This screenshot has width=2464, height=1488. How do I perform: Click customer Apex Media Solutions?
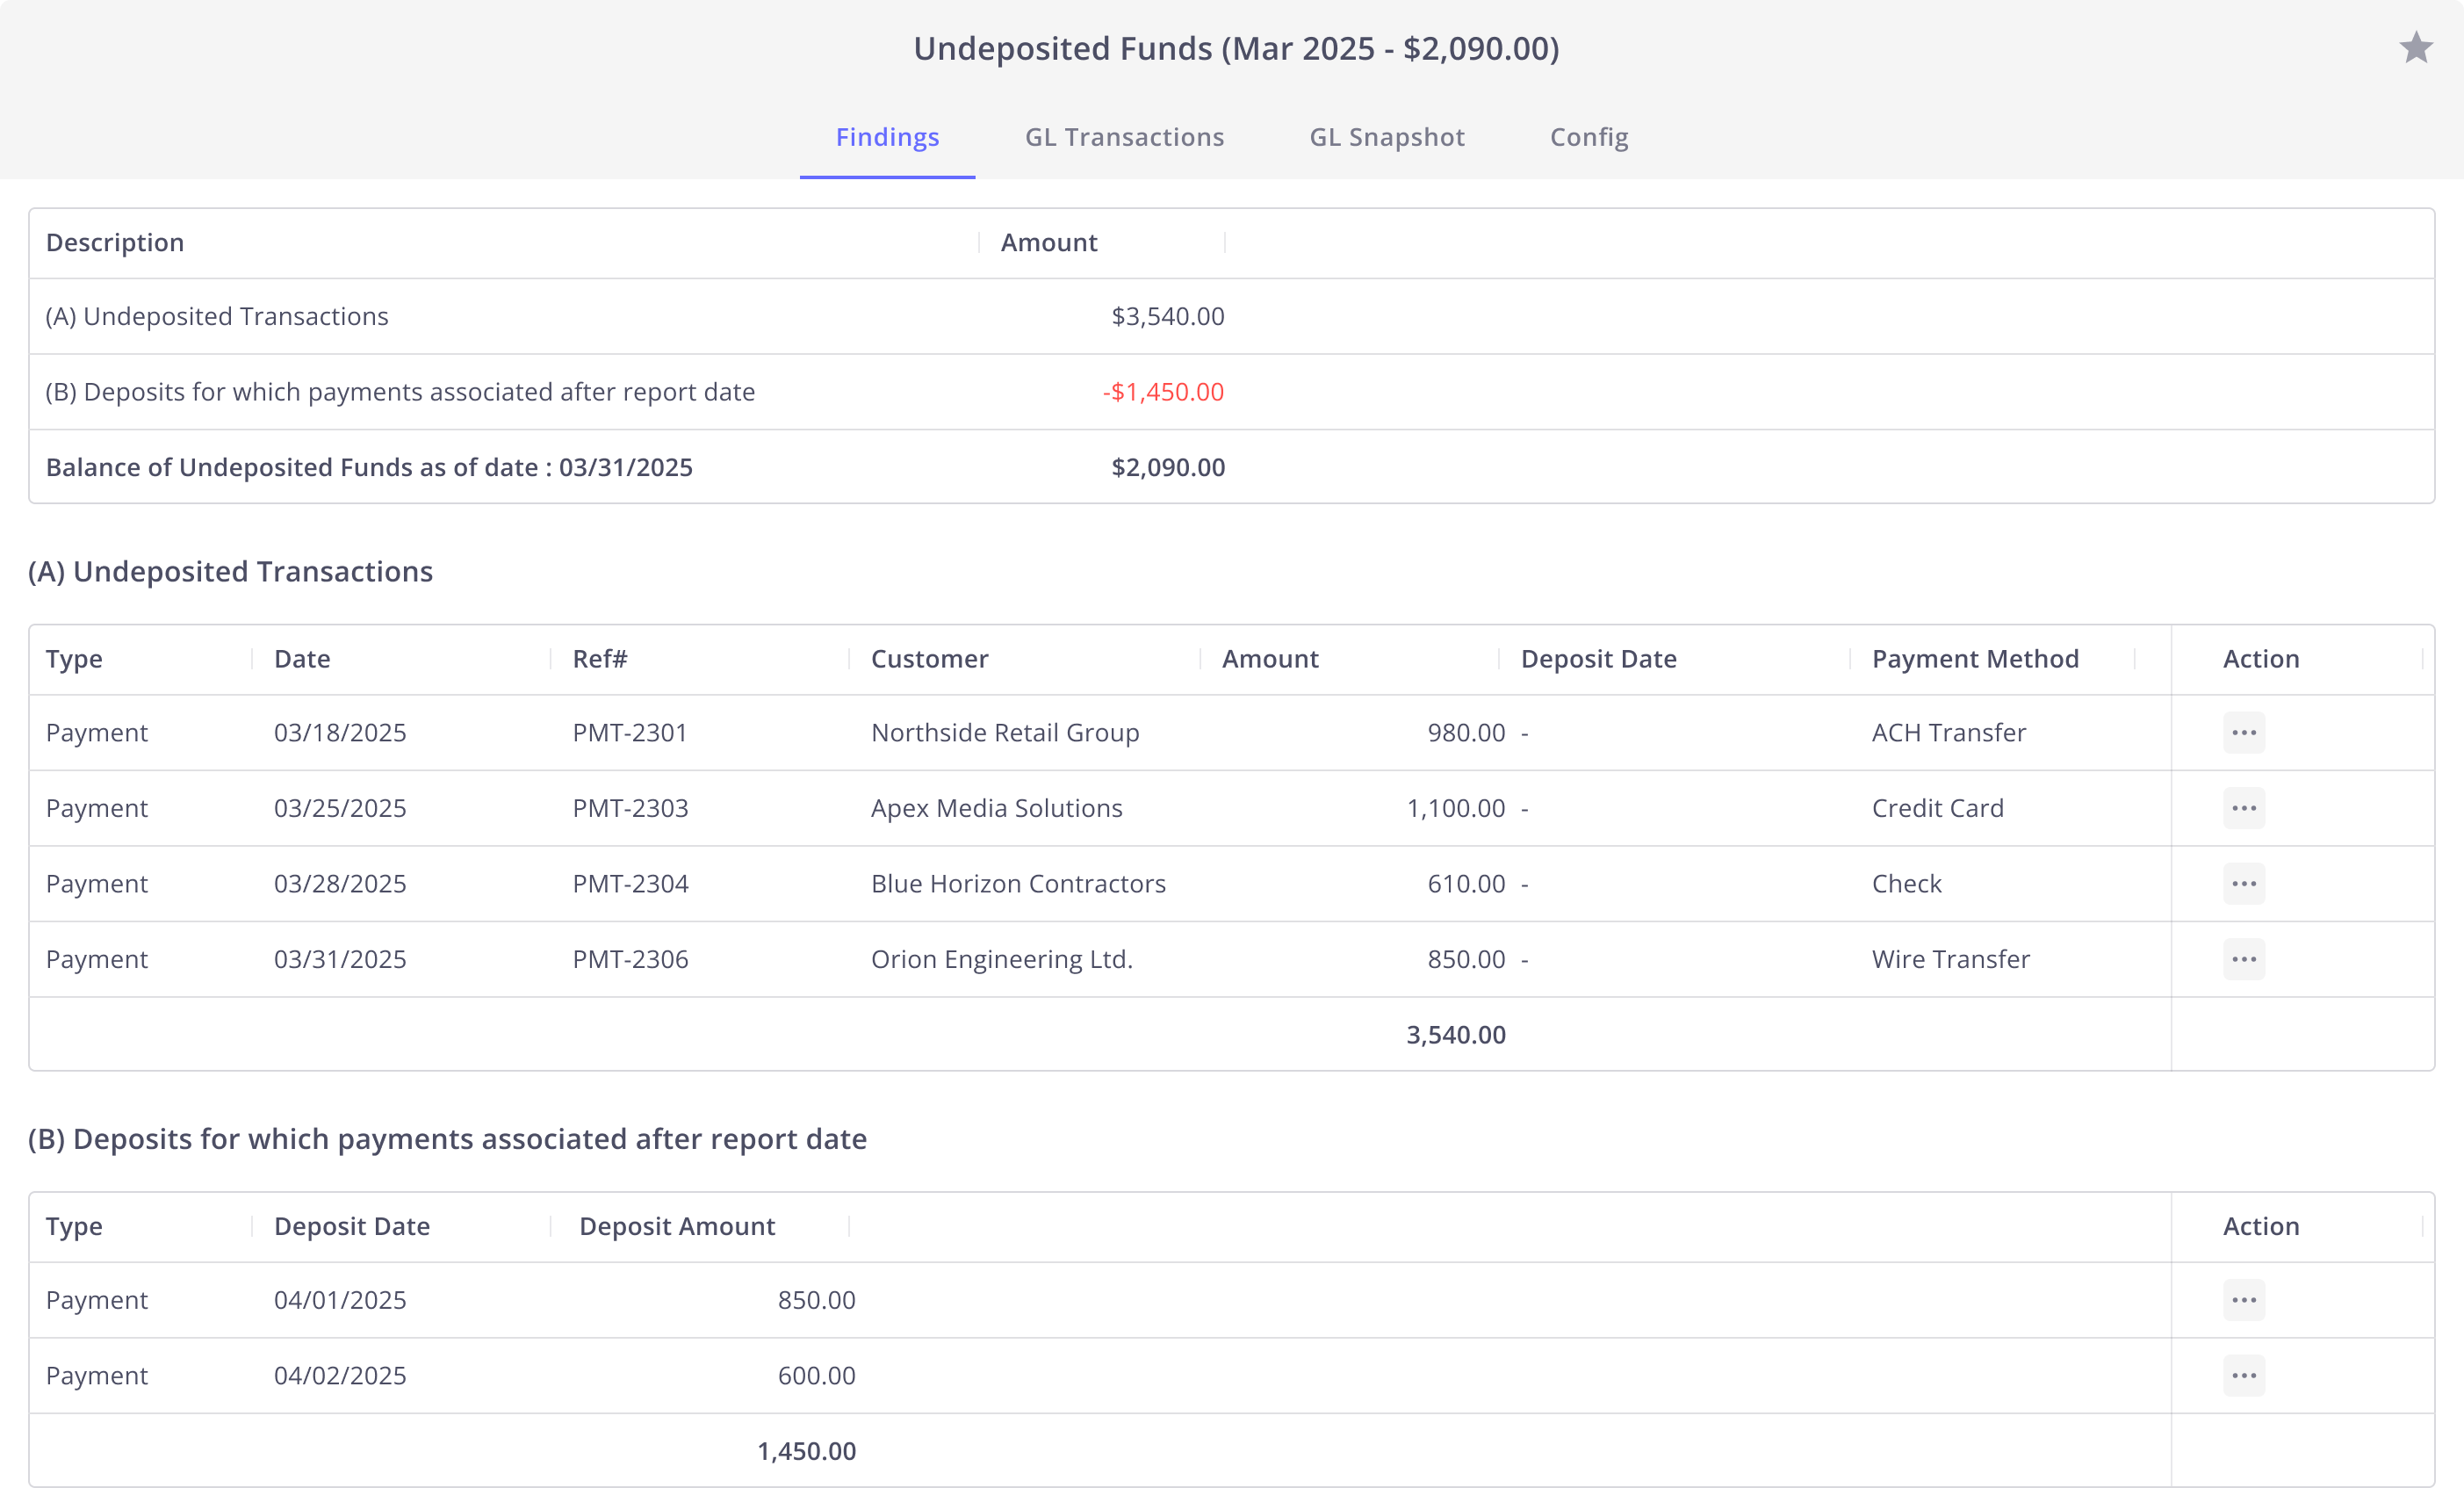coord(996,808)
